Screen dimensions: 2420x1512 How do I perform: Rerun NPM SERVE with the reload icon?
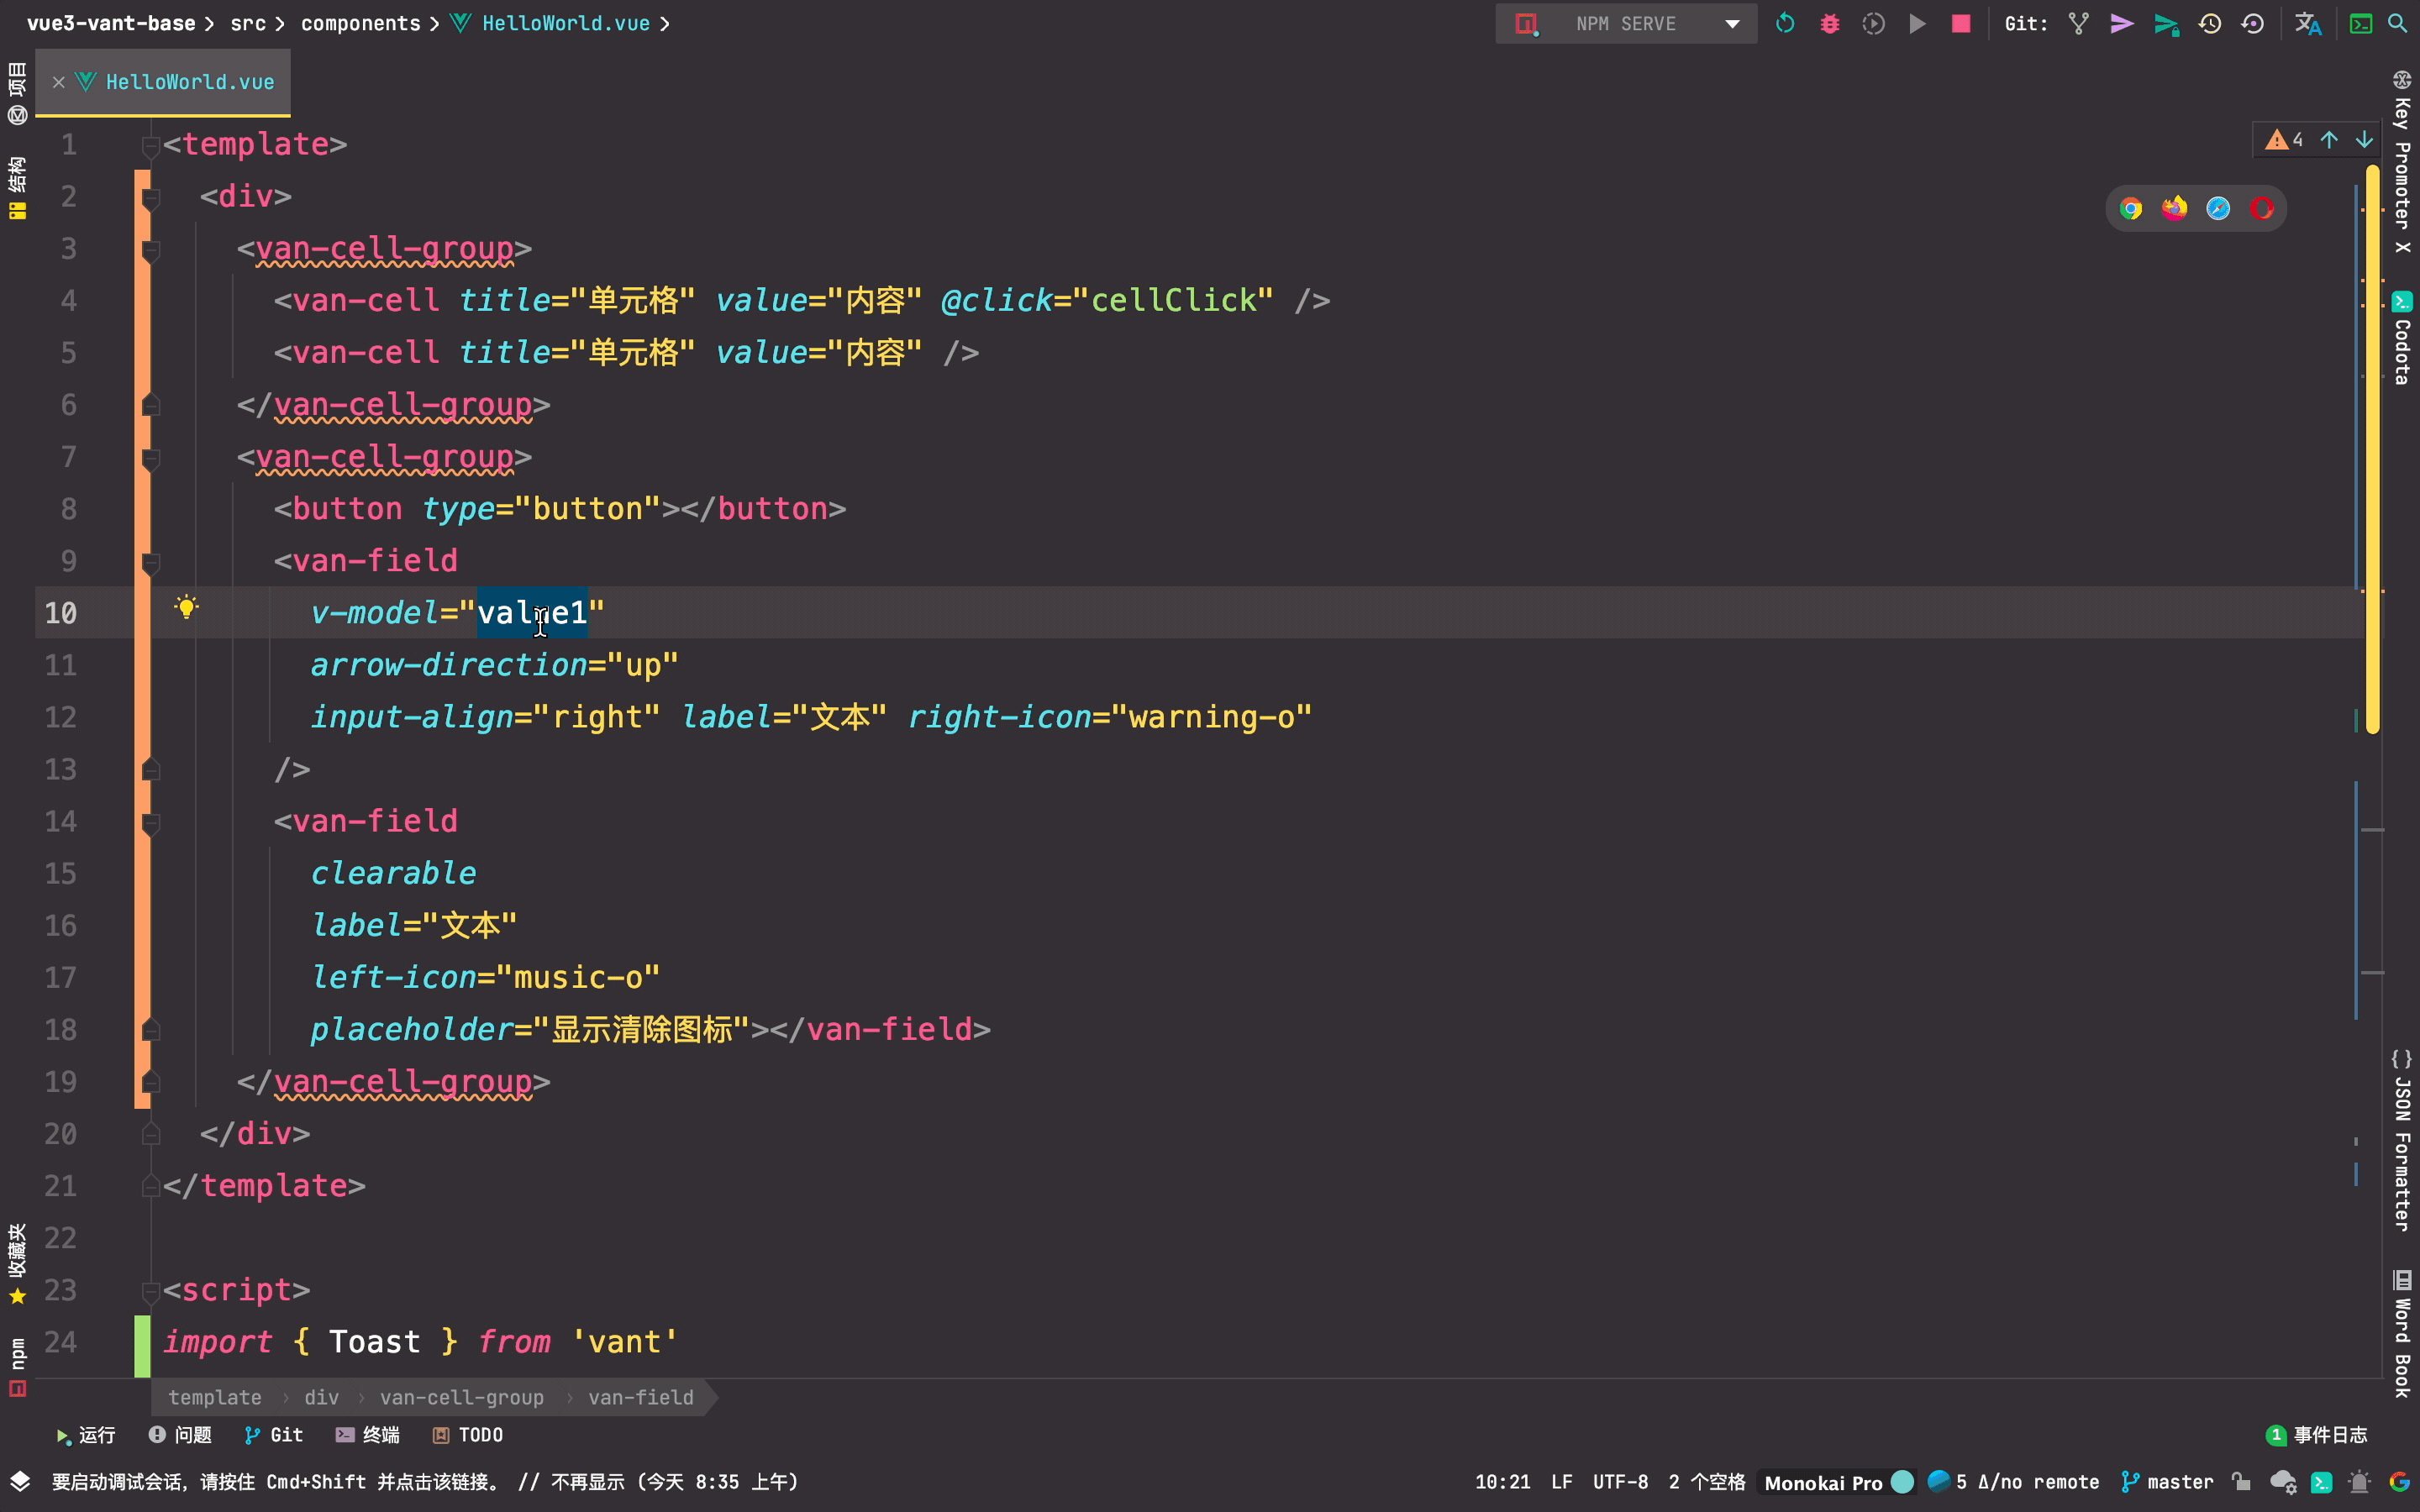pos(1785,23)
